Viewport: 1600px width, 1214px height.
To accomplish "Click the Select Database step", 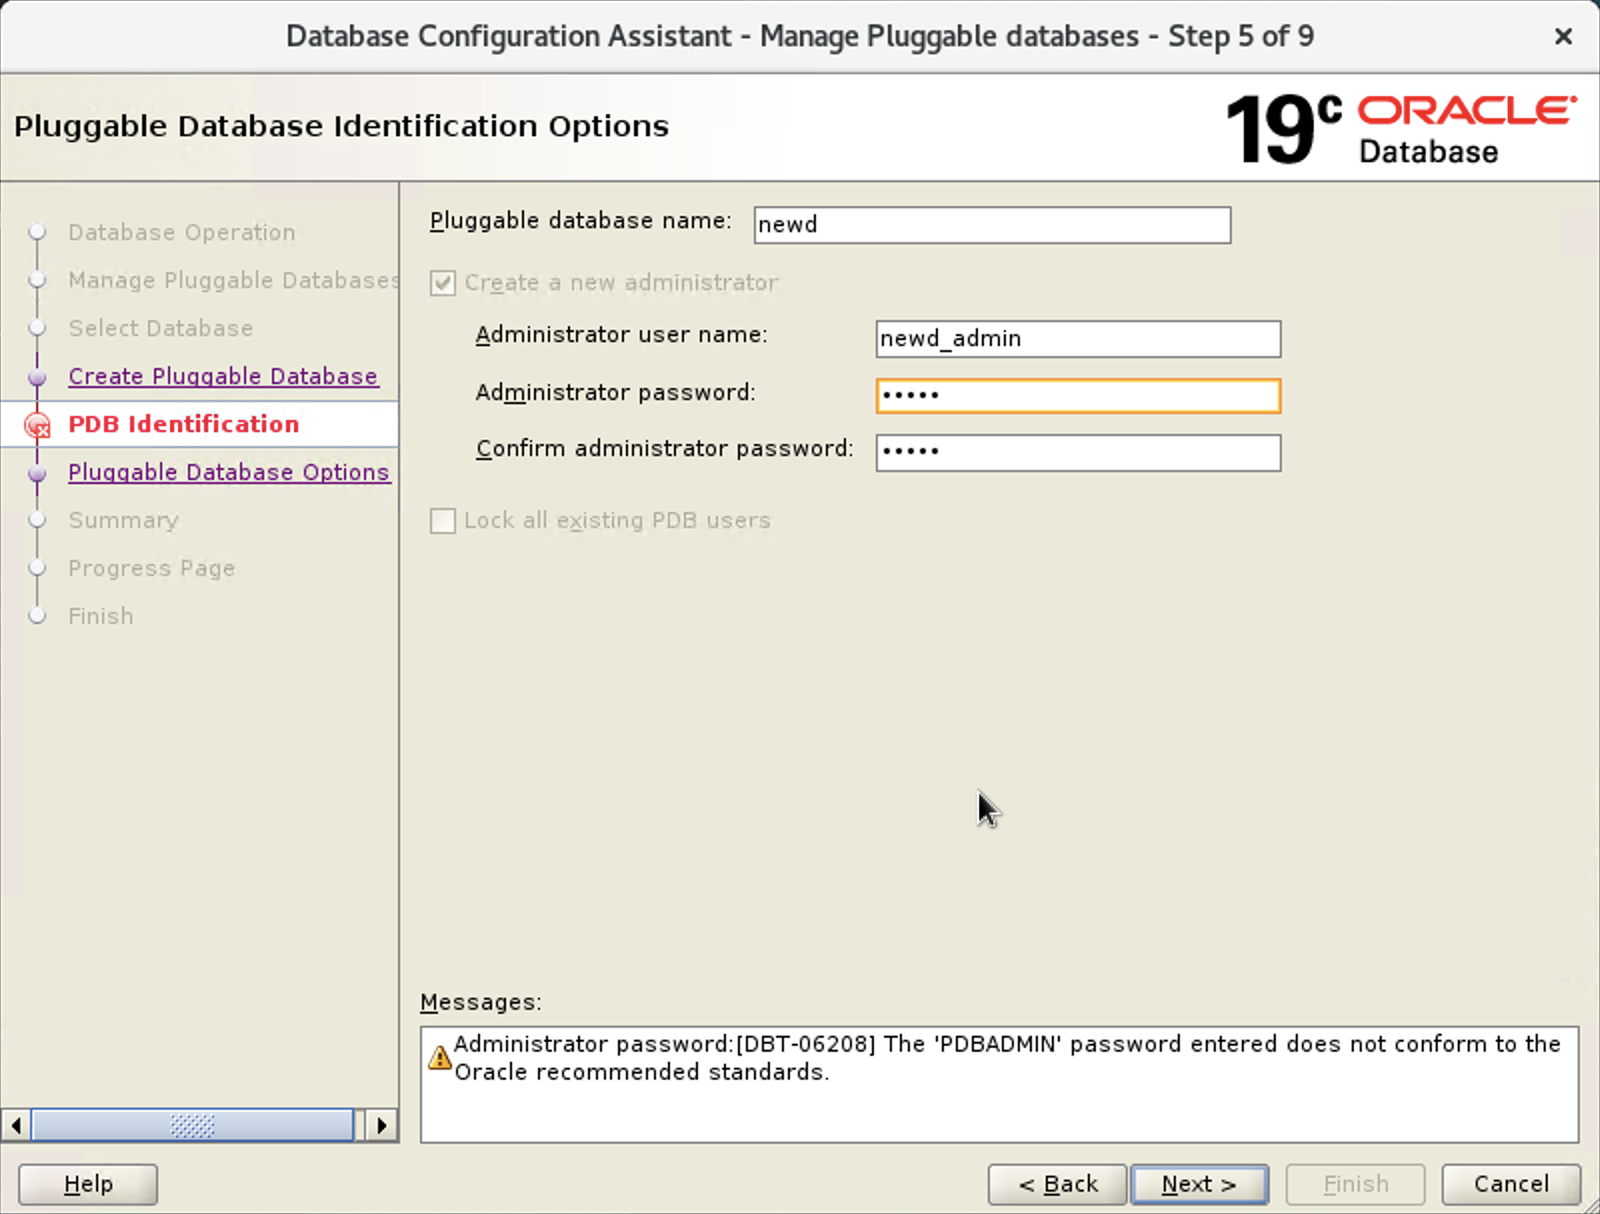I will tap(161, 328).
